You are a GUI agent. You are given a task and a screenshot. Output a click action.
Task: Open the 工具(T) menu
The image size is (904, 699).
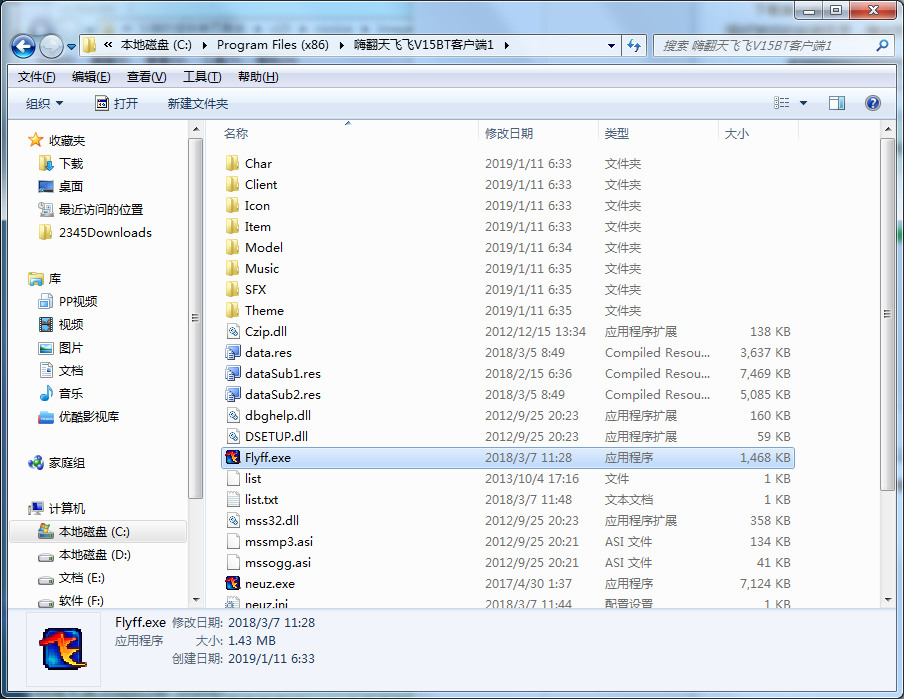coord(202,77)
